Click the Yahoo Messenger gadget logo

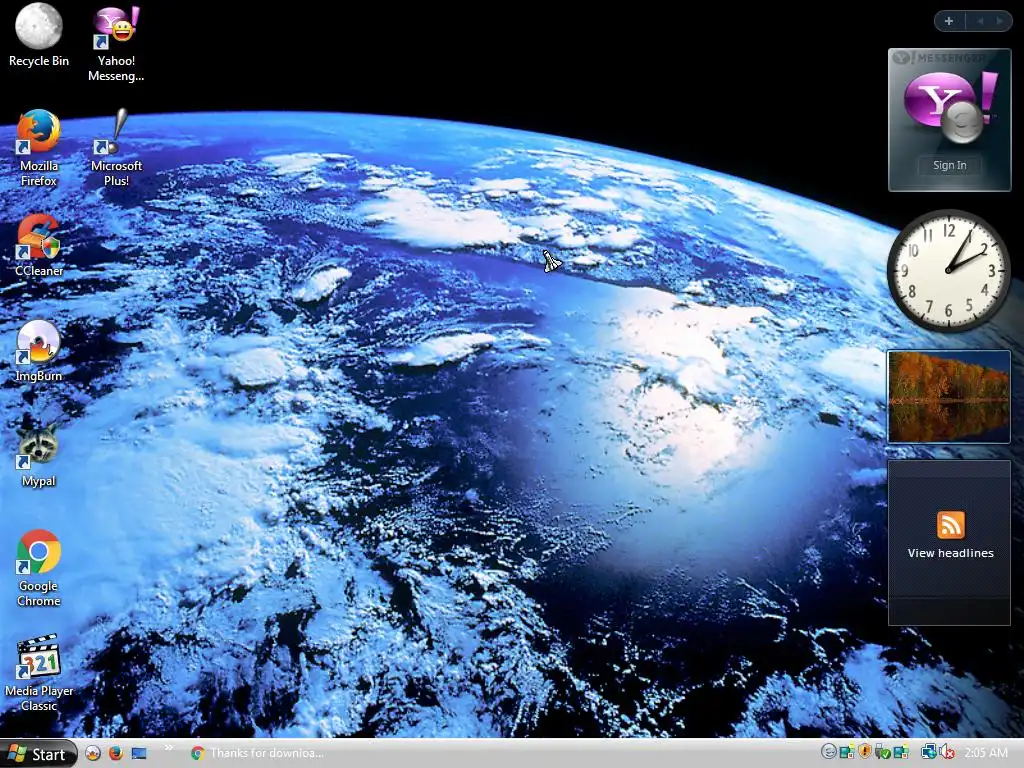coord(951,106)
